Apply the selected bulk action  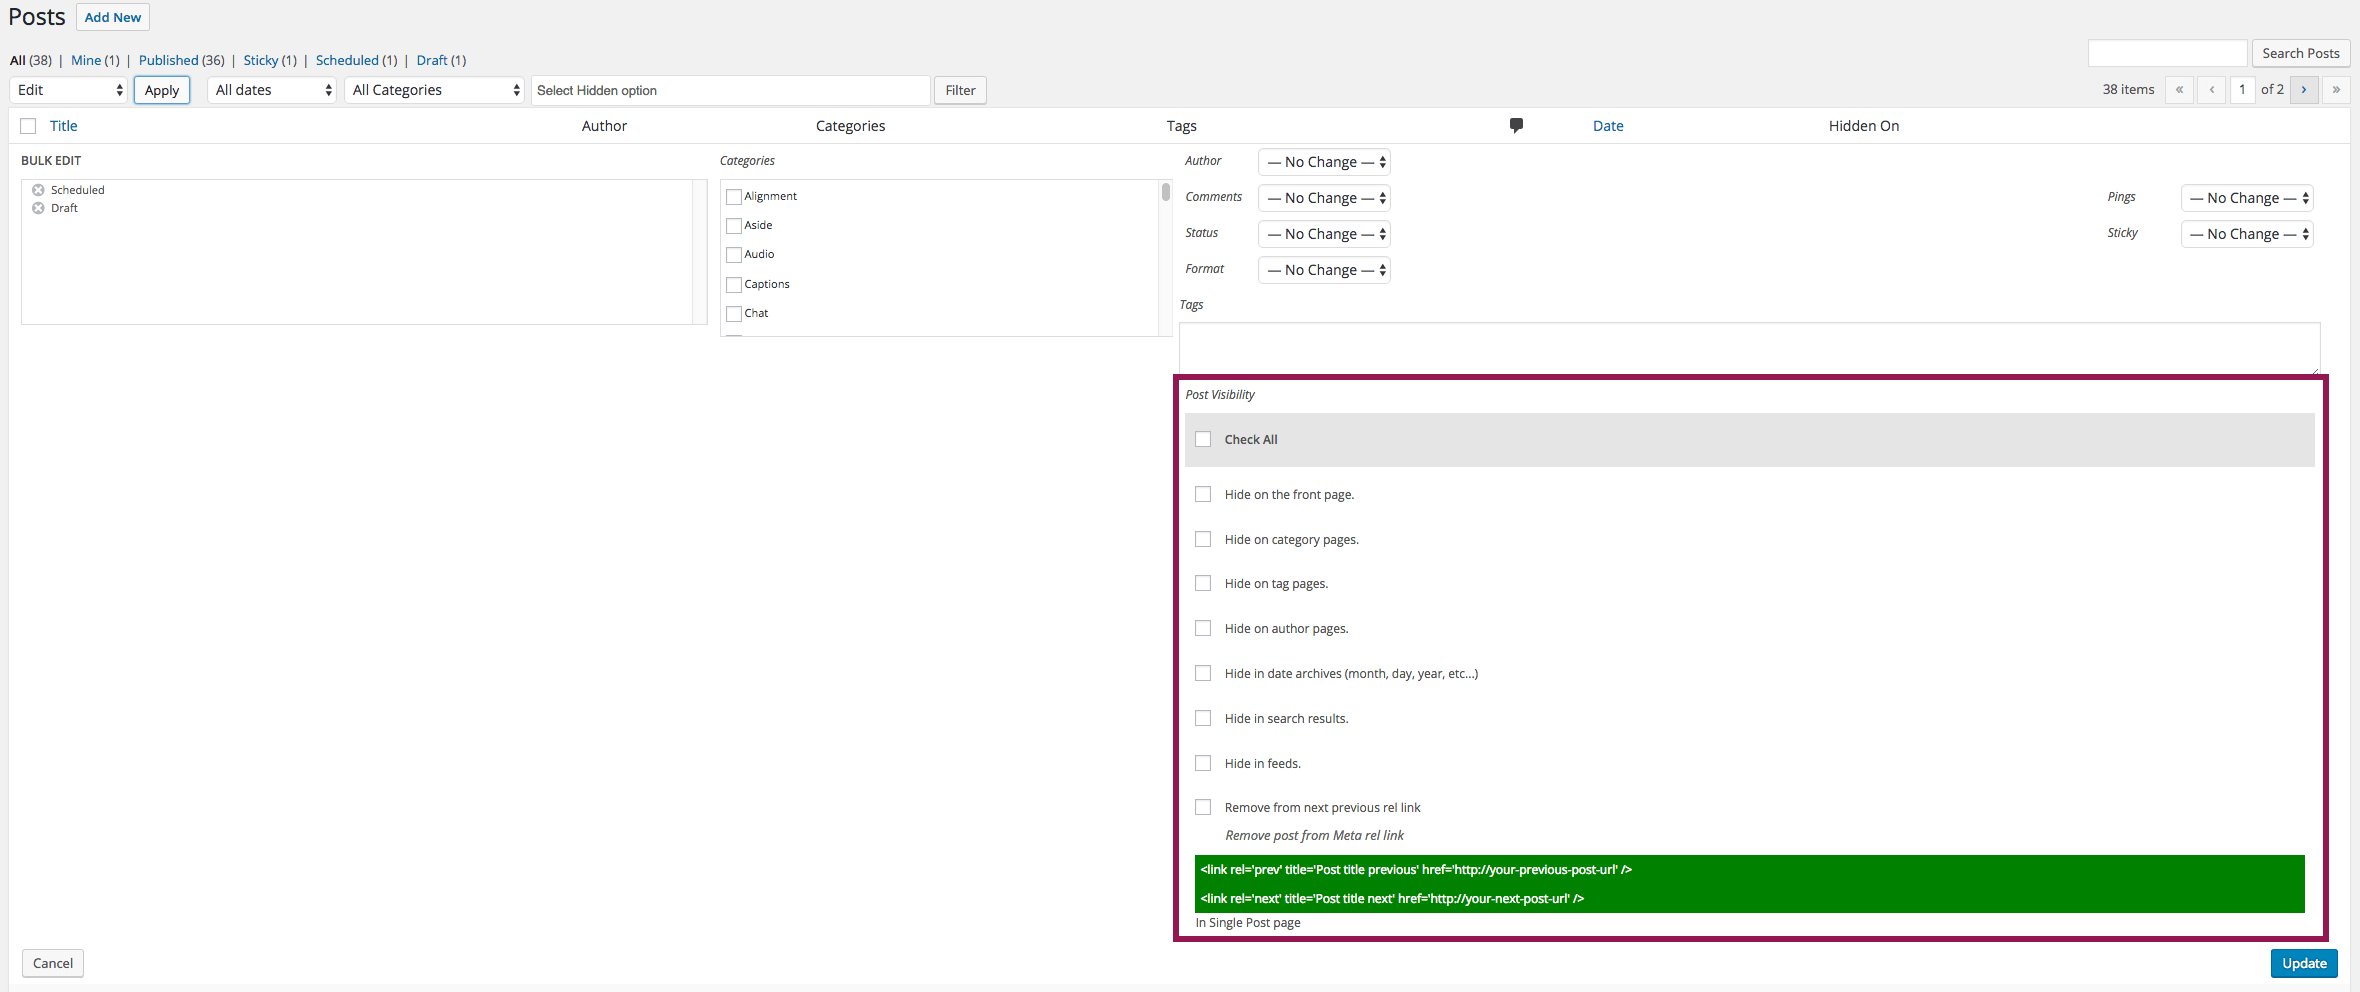162,90
